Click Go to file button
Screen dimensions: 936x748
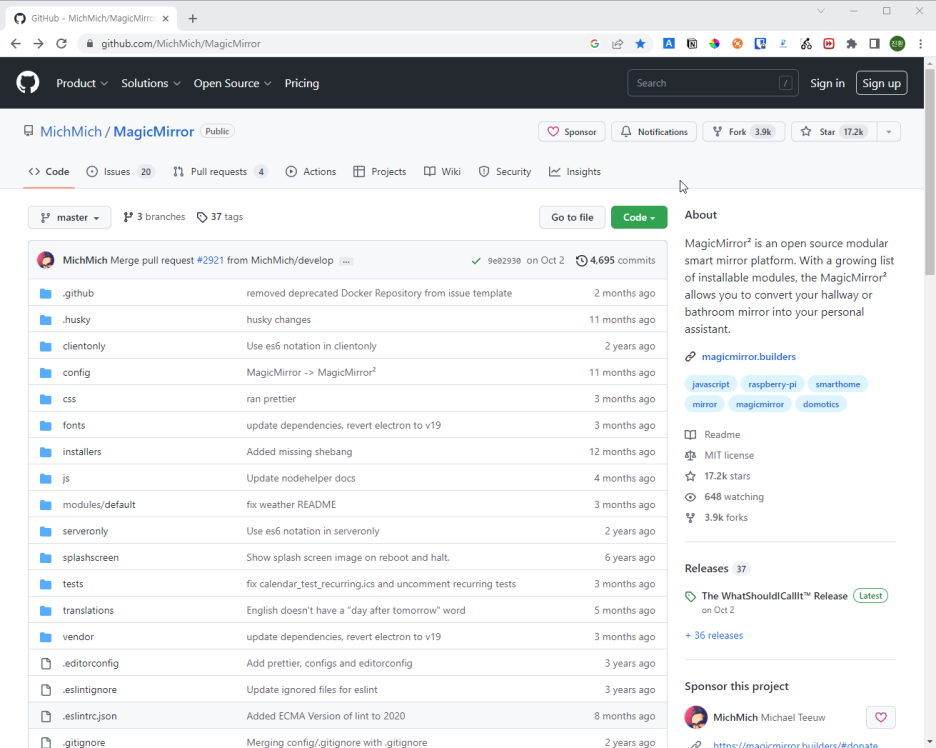click(x=572, y=217)
